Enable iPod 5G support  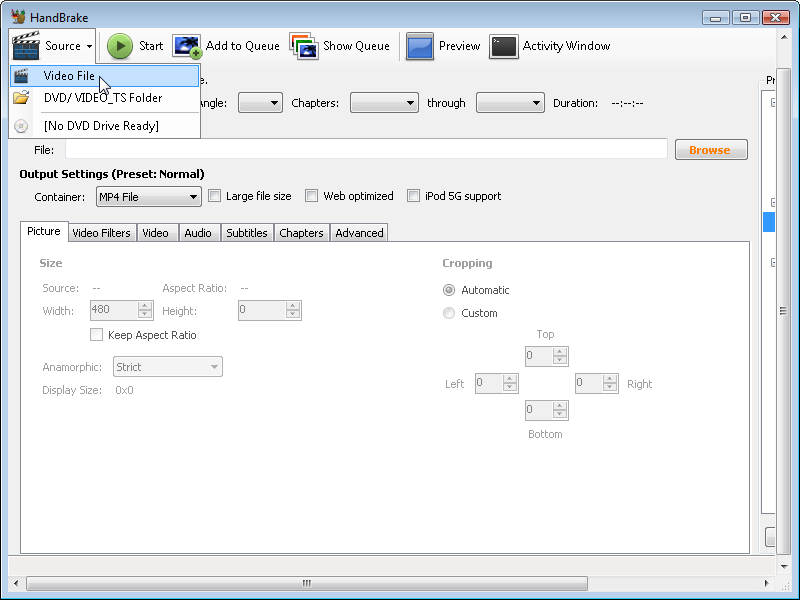click(x=414, y=195)
